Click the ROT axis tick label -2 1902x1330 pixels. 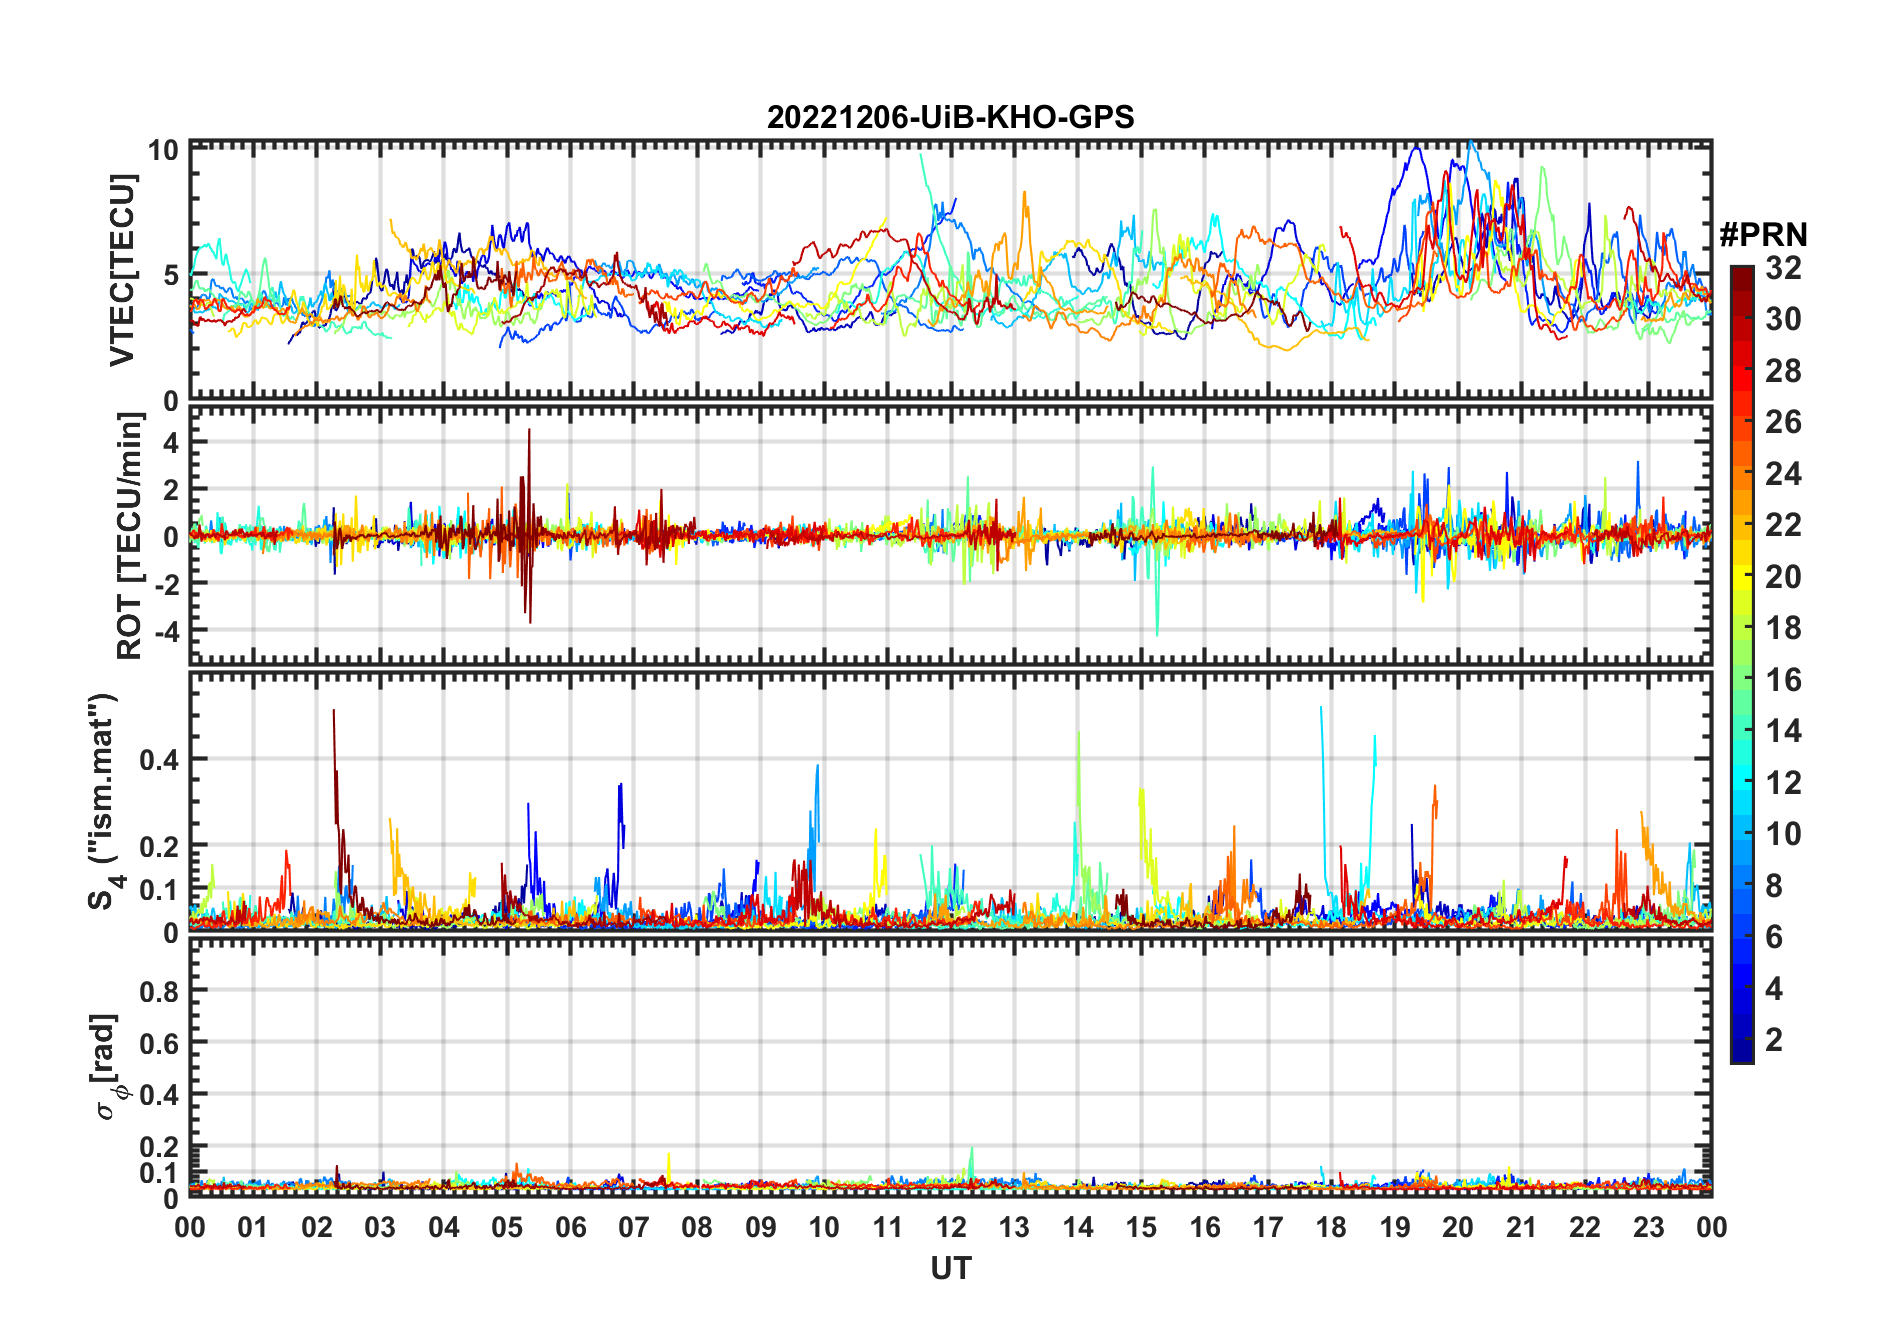[166, 585]
